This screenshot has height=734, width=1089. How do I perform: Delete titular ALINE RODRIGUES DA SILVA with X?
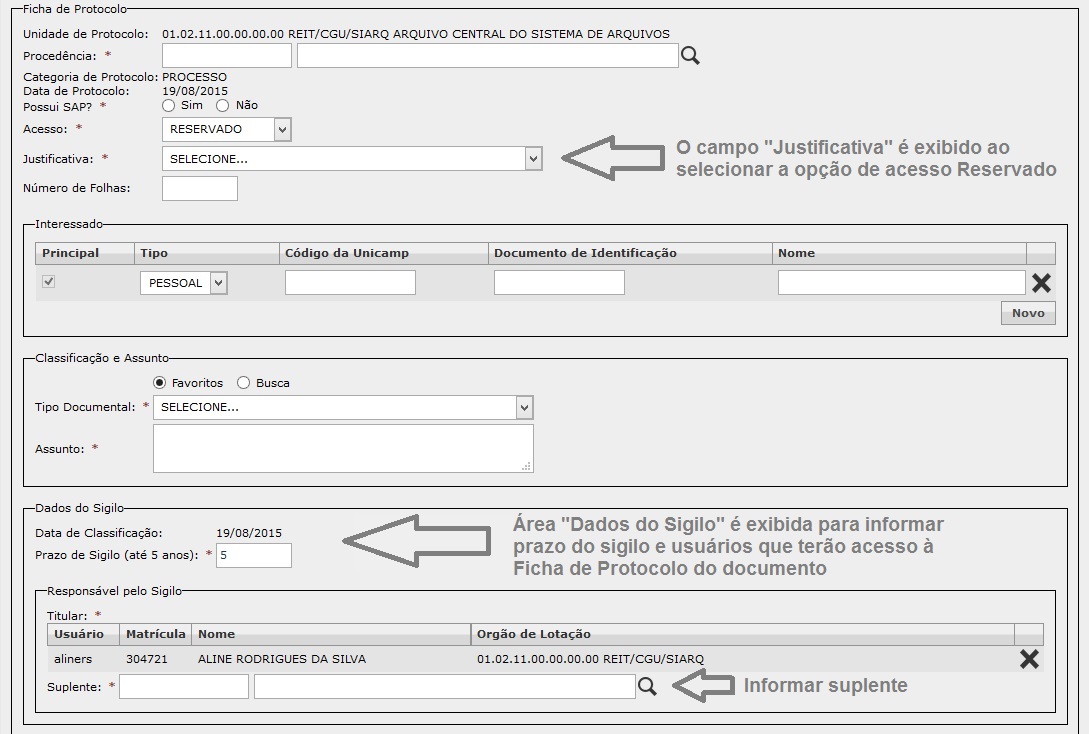coord(1029,659)
